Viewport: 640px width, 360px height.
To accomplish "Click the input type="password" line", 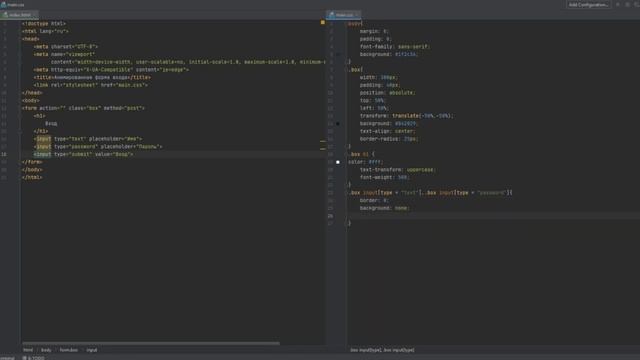I will click(x=98, y=147).
